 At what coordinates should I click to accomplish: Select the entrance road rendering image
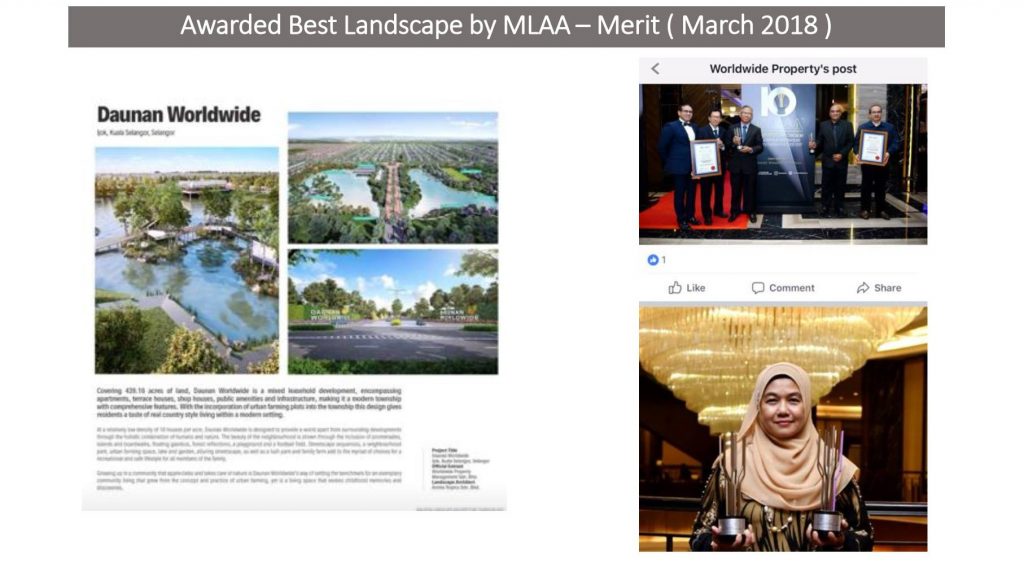[x=392, y=310]
